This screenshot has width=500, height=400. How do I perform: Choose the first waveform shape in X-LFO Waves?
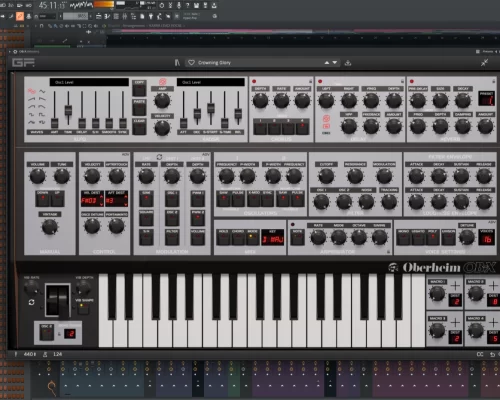click(x=32, y=91)
